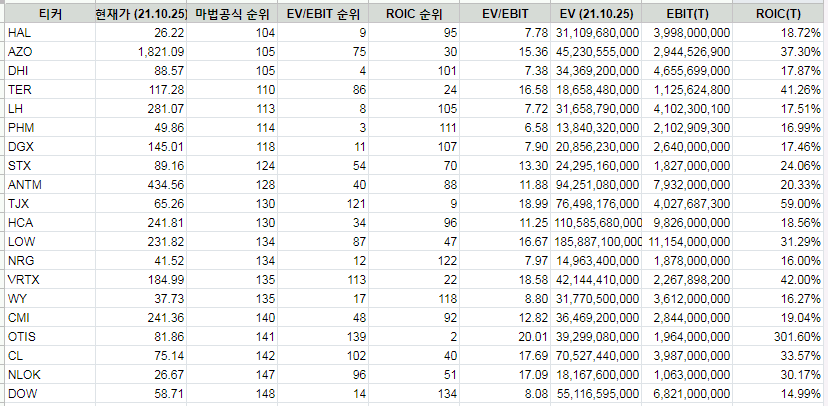The height and width of the screenshot is (406, 828).
Task: Click the DOW ticker cell
Action: (50, 394)
